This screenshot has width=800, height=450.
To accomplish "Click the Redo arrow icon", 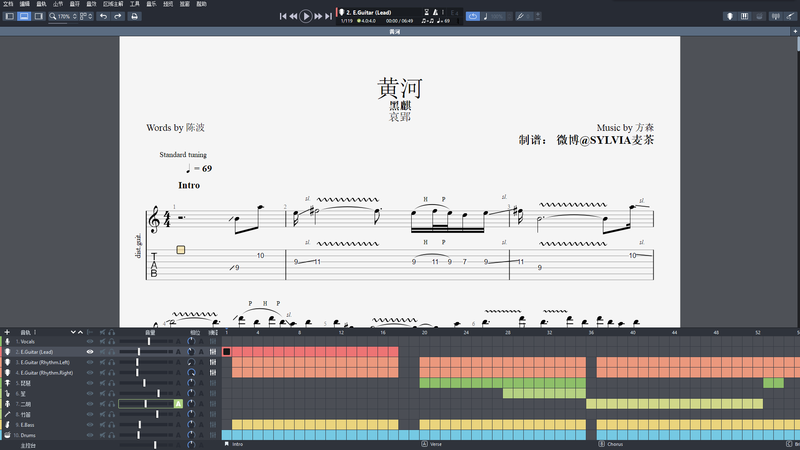I will (118, 16).
